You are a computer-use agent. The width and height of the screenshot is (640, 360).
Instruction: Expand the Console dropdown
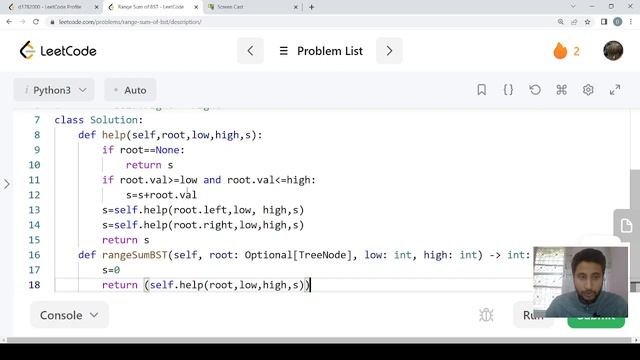(x=69, y=315)
